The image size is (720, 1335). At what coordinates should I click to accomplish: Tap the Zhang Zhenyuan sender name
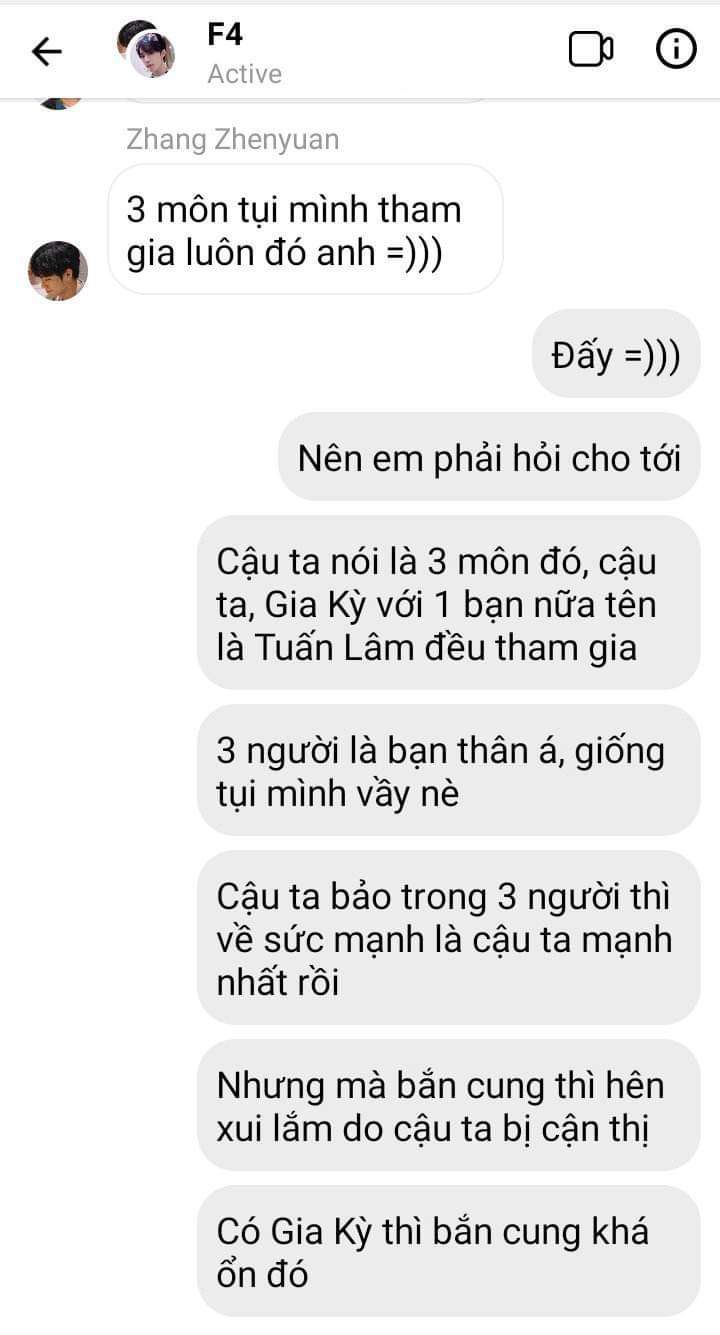click(x=233, y=140)
